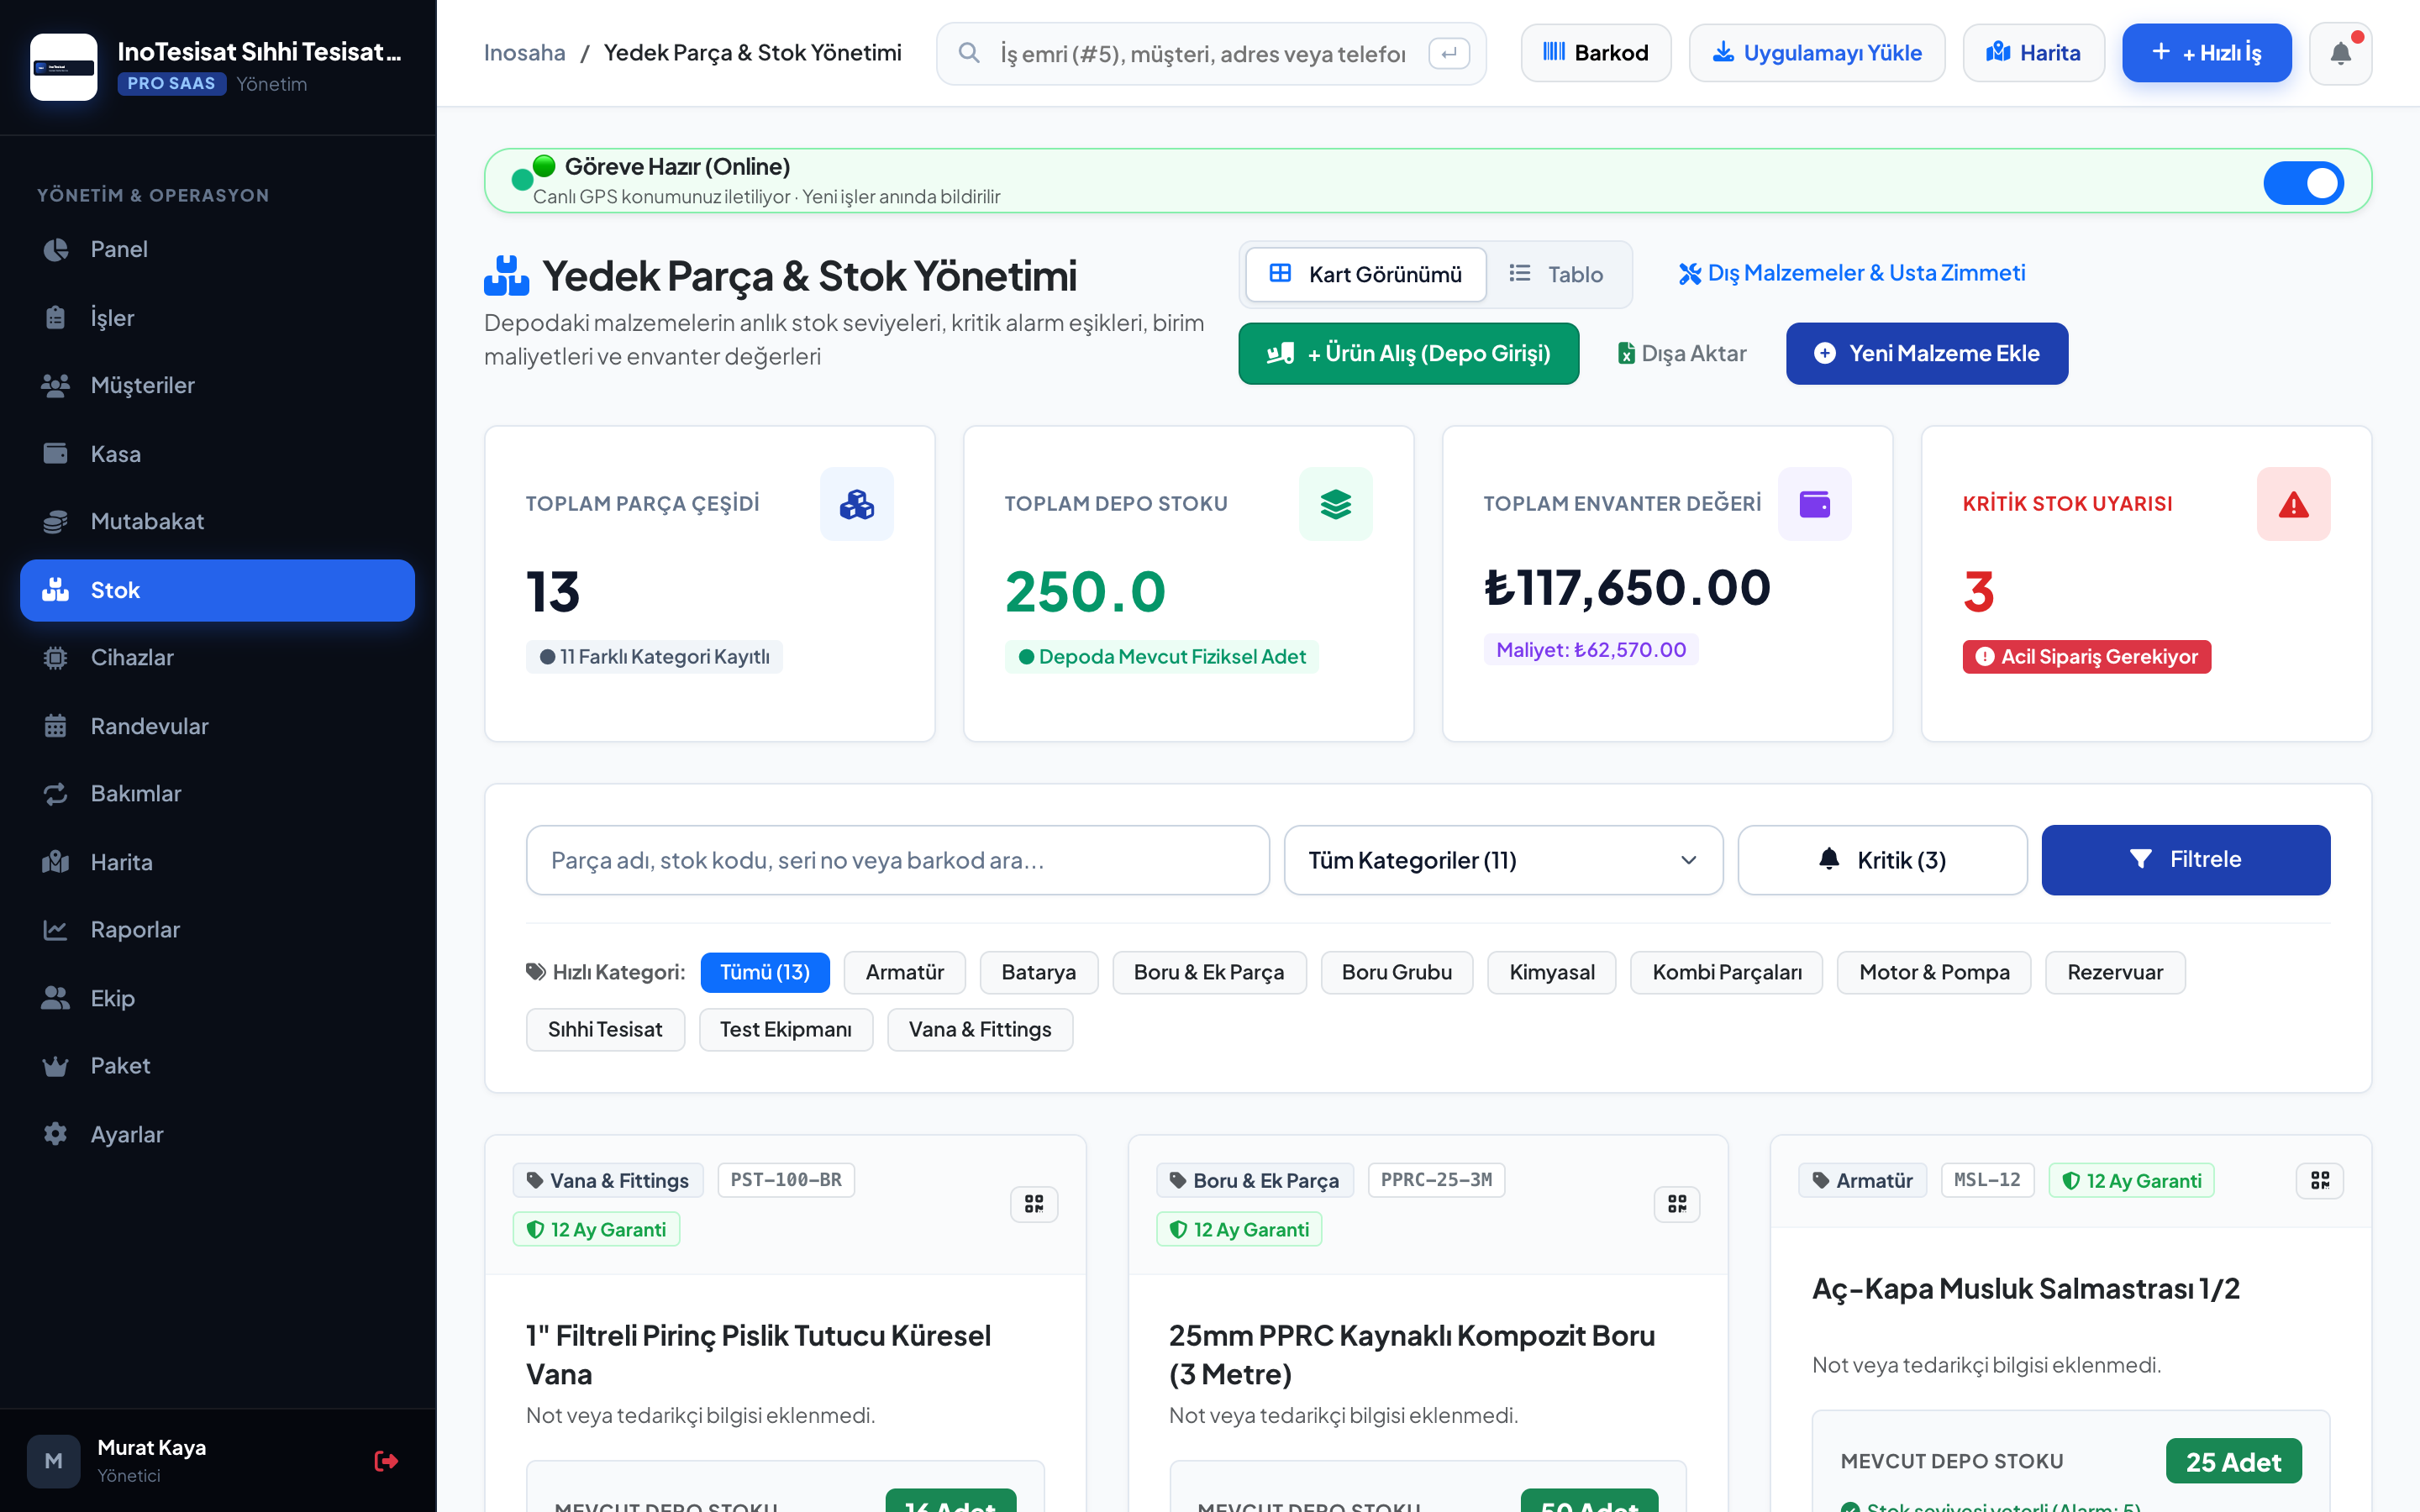2420x1512 pixels.
Task: Toggle the Kritik (3) filter
Action: pos(1882,860)
